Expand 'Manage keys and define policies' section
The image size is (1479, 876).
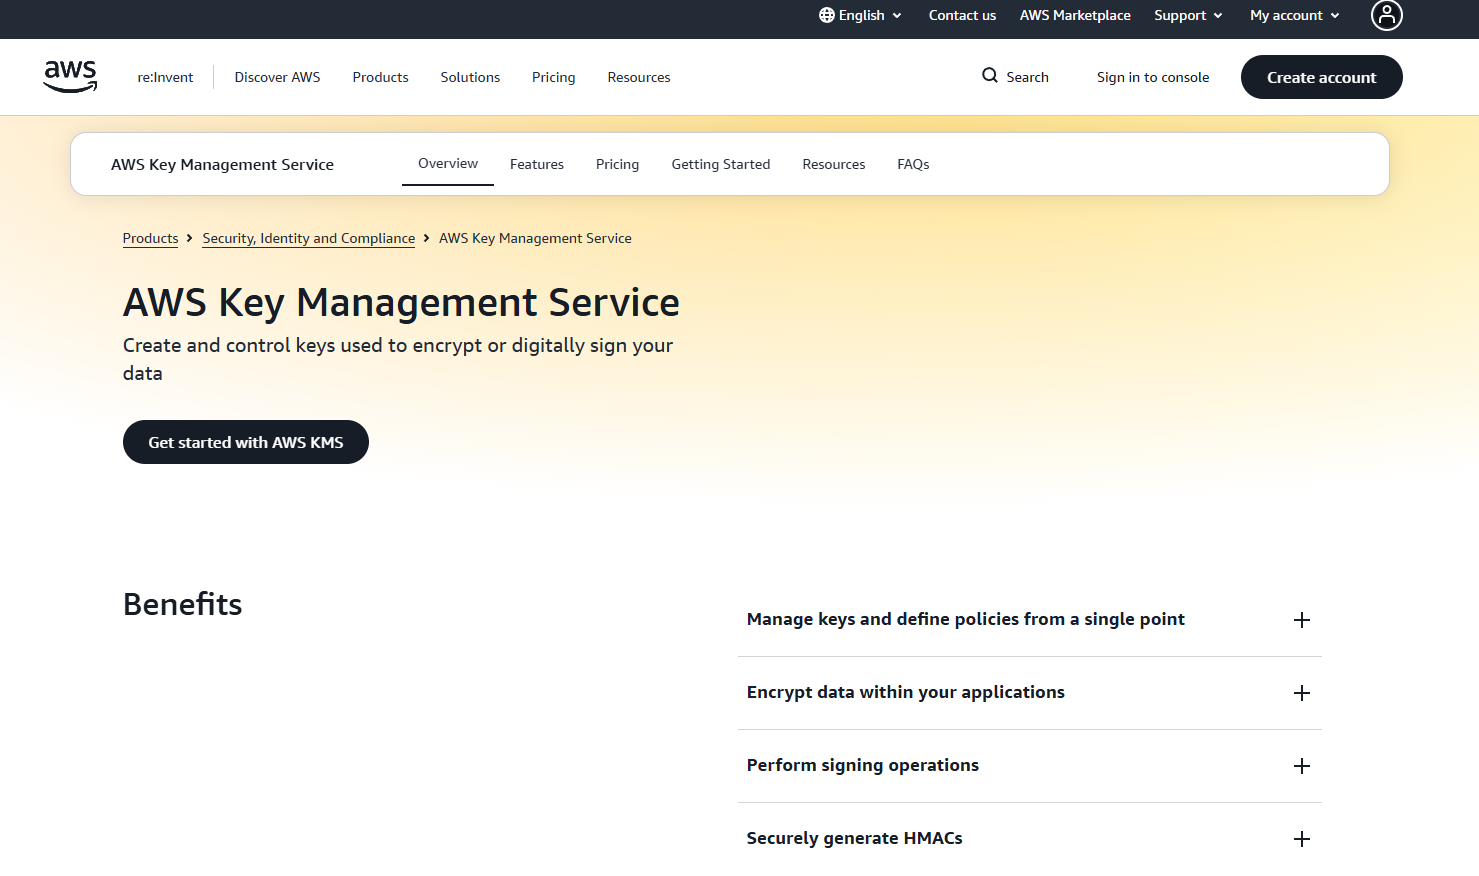pos(1030,620)
